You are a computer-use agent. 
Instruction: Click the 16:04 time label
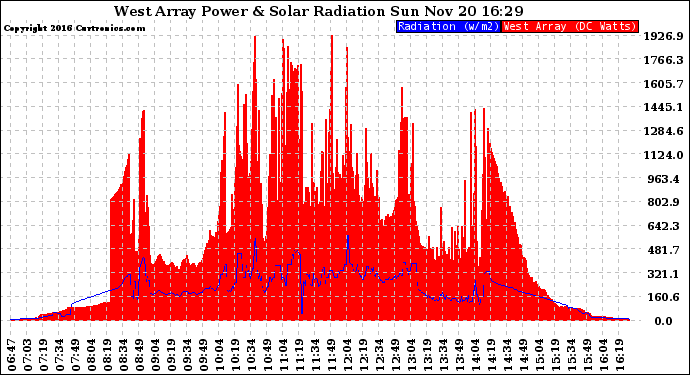click(x=603, y=355)
